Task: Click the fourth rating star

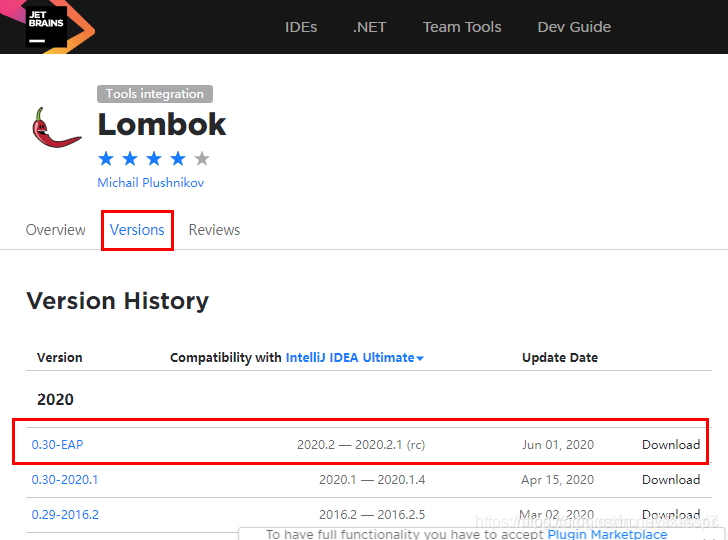Action: point(178,159)
